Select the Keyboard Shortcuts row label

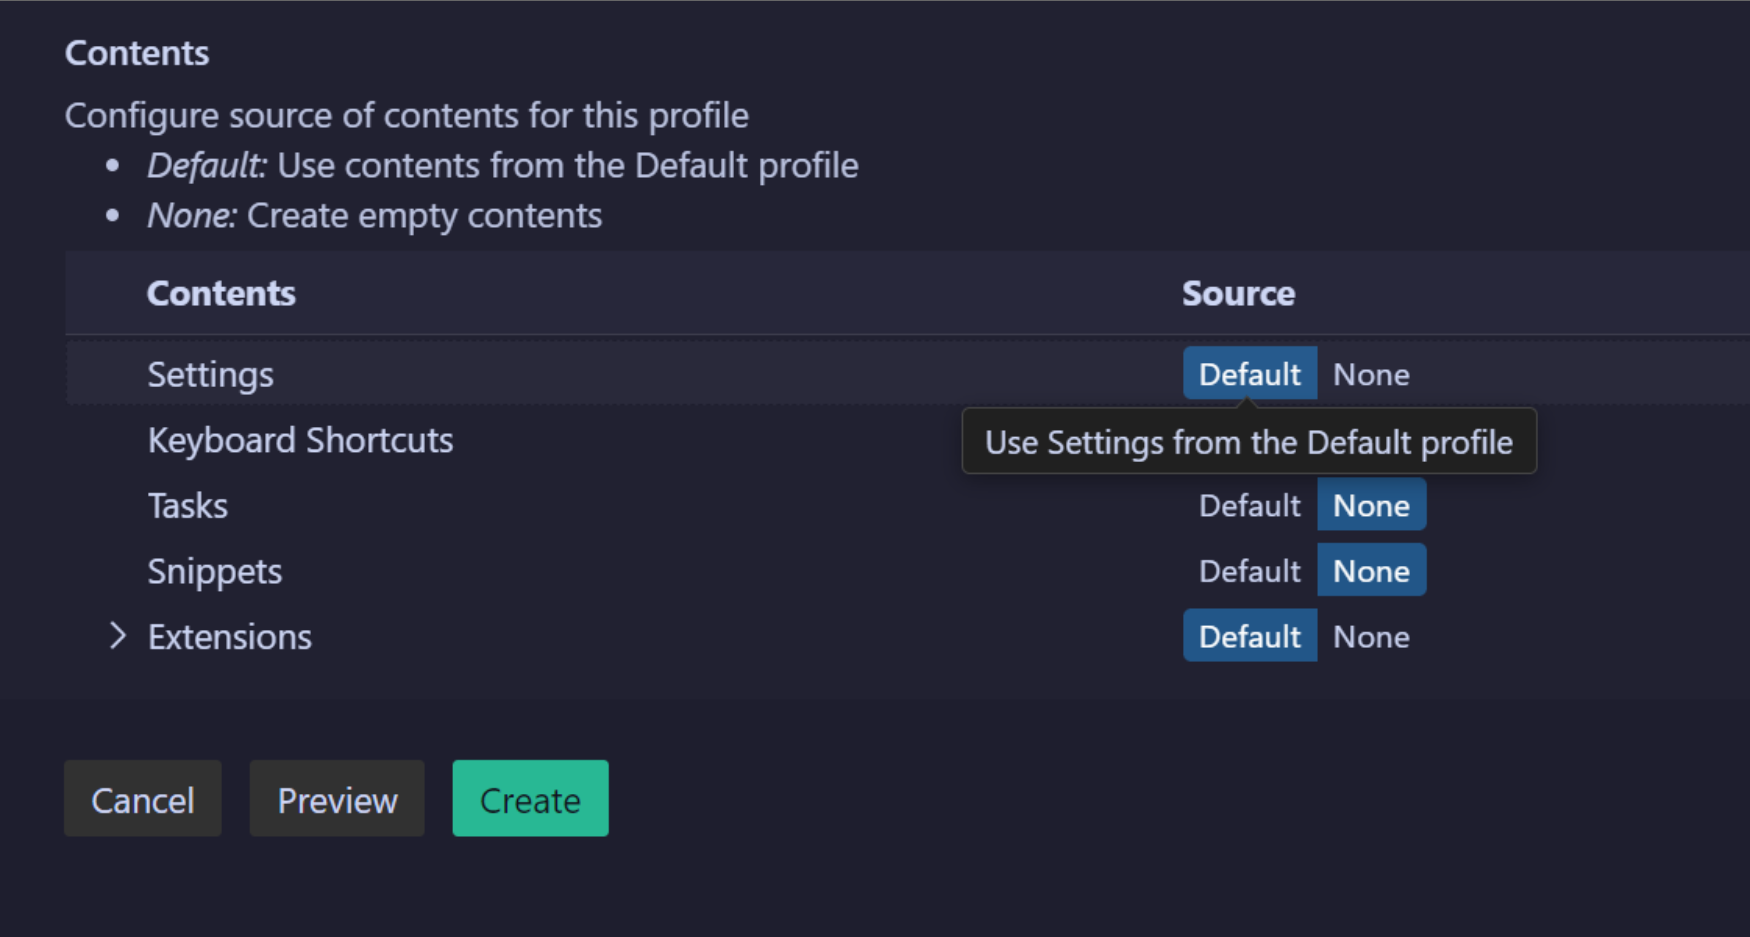point(300,440)
